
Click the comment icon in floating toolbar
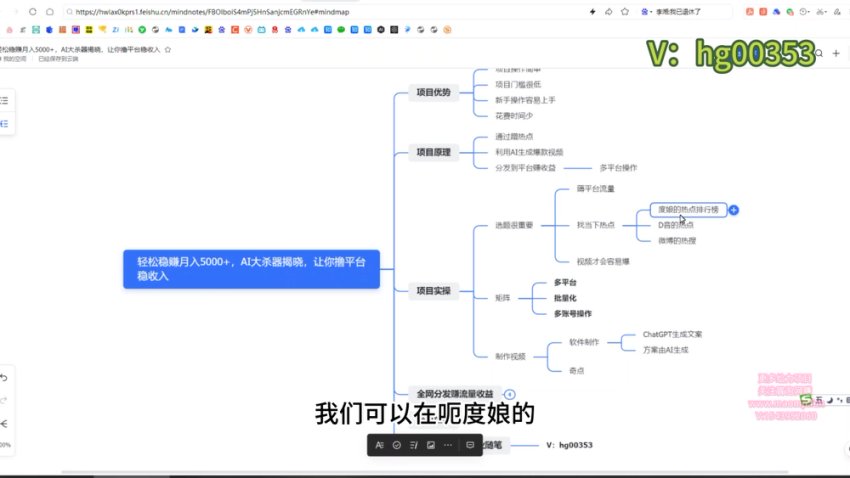(471, 444)
